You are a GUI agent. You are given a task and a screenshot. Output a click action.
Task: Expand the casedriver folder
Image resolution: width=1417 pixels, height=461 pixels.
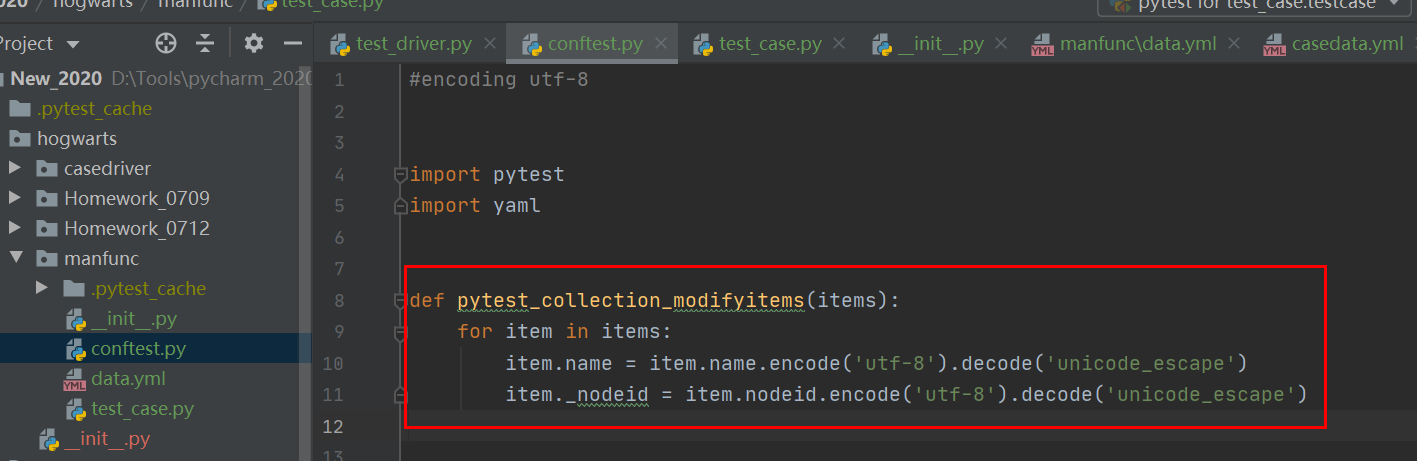click(x=15, y=169)
